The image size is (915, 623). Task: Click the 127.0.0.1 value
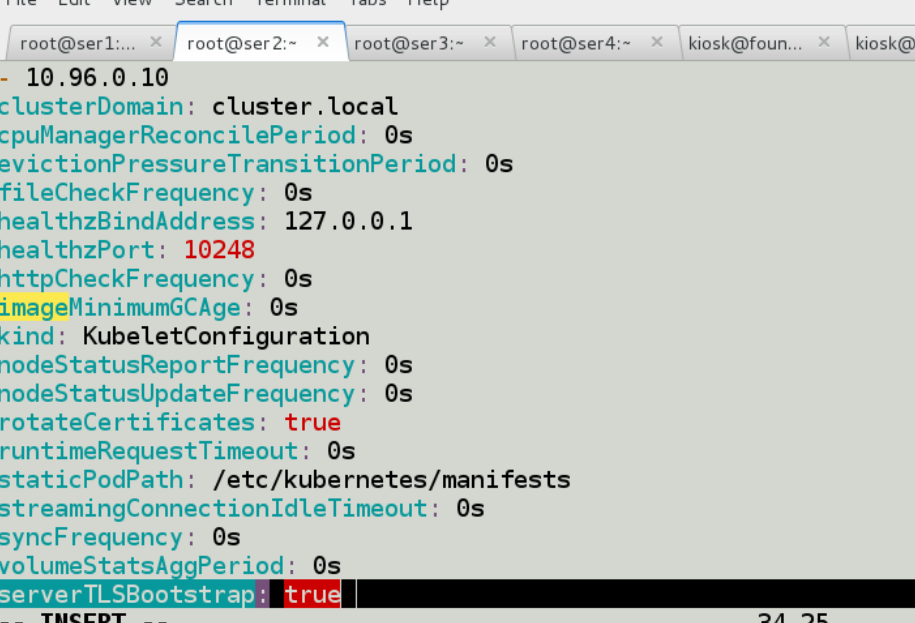point(348,222)
